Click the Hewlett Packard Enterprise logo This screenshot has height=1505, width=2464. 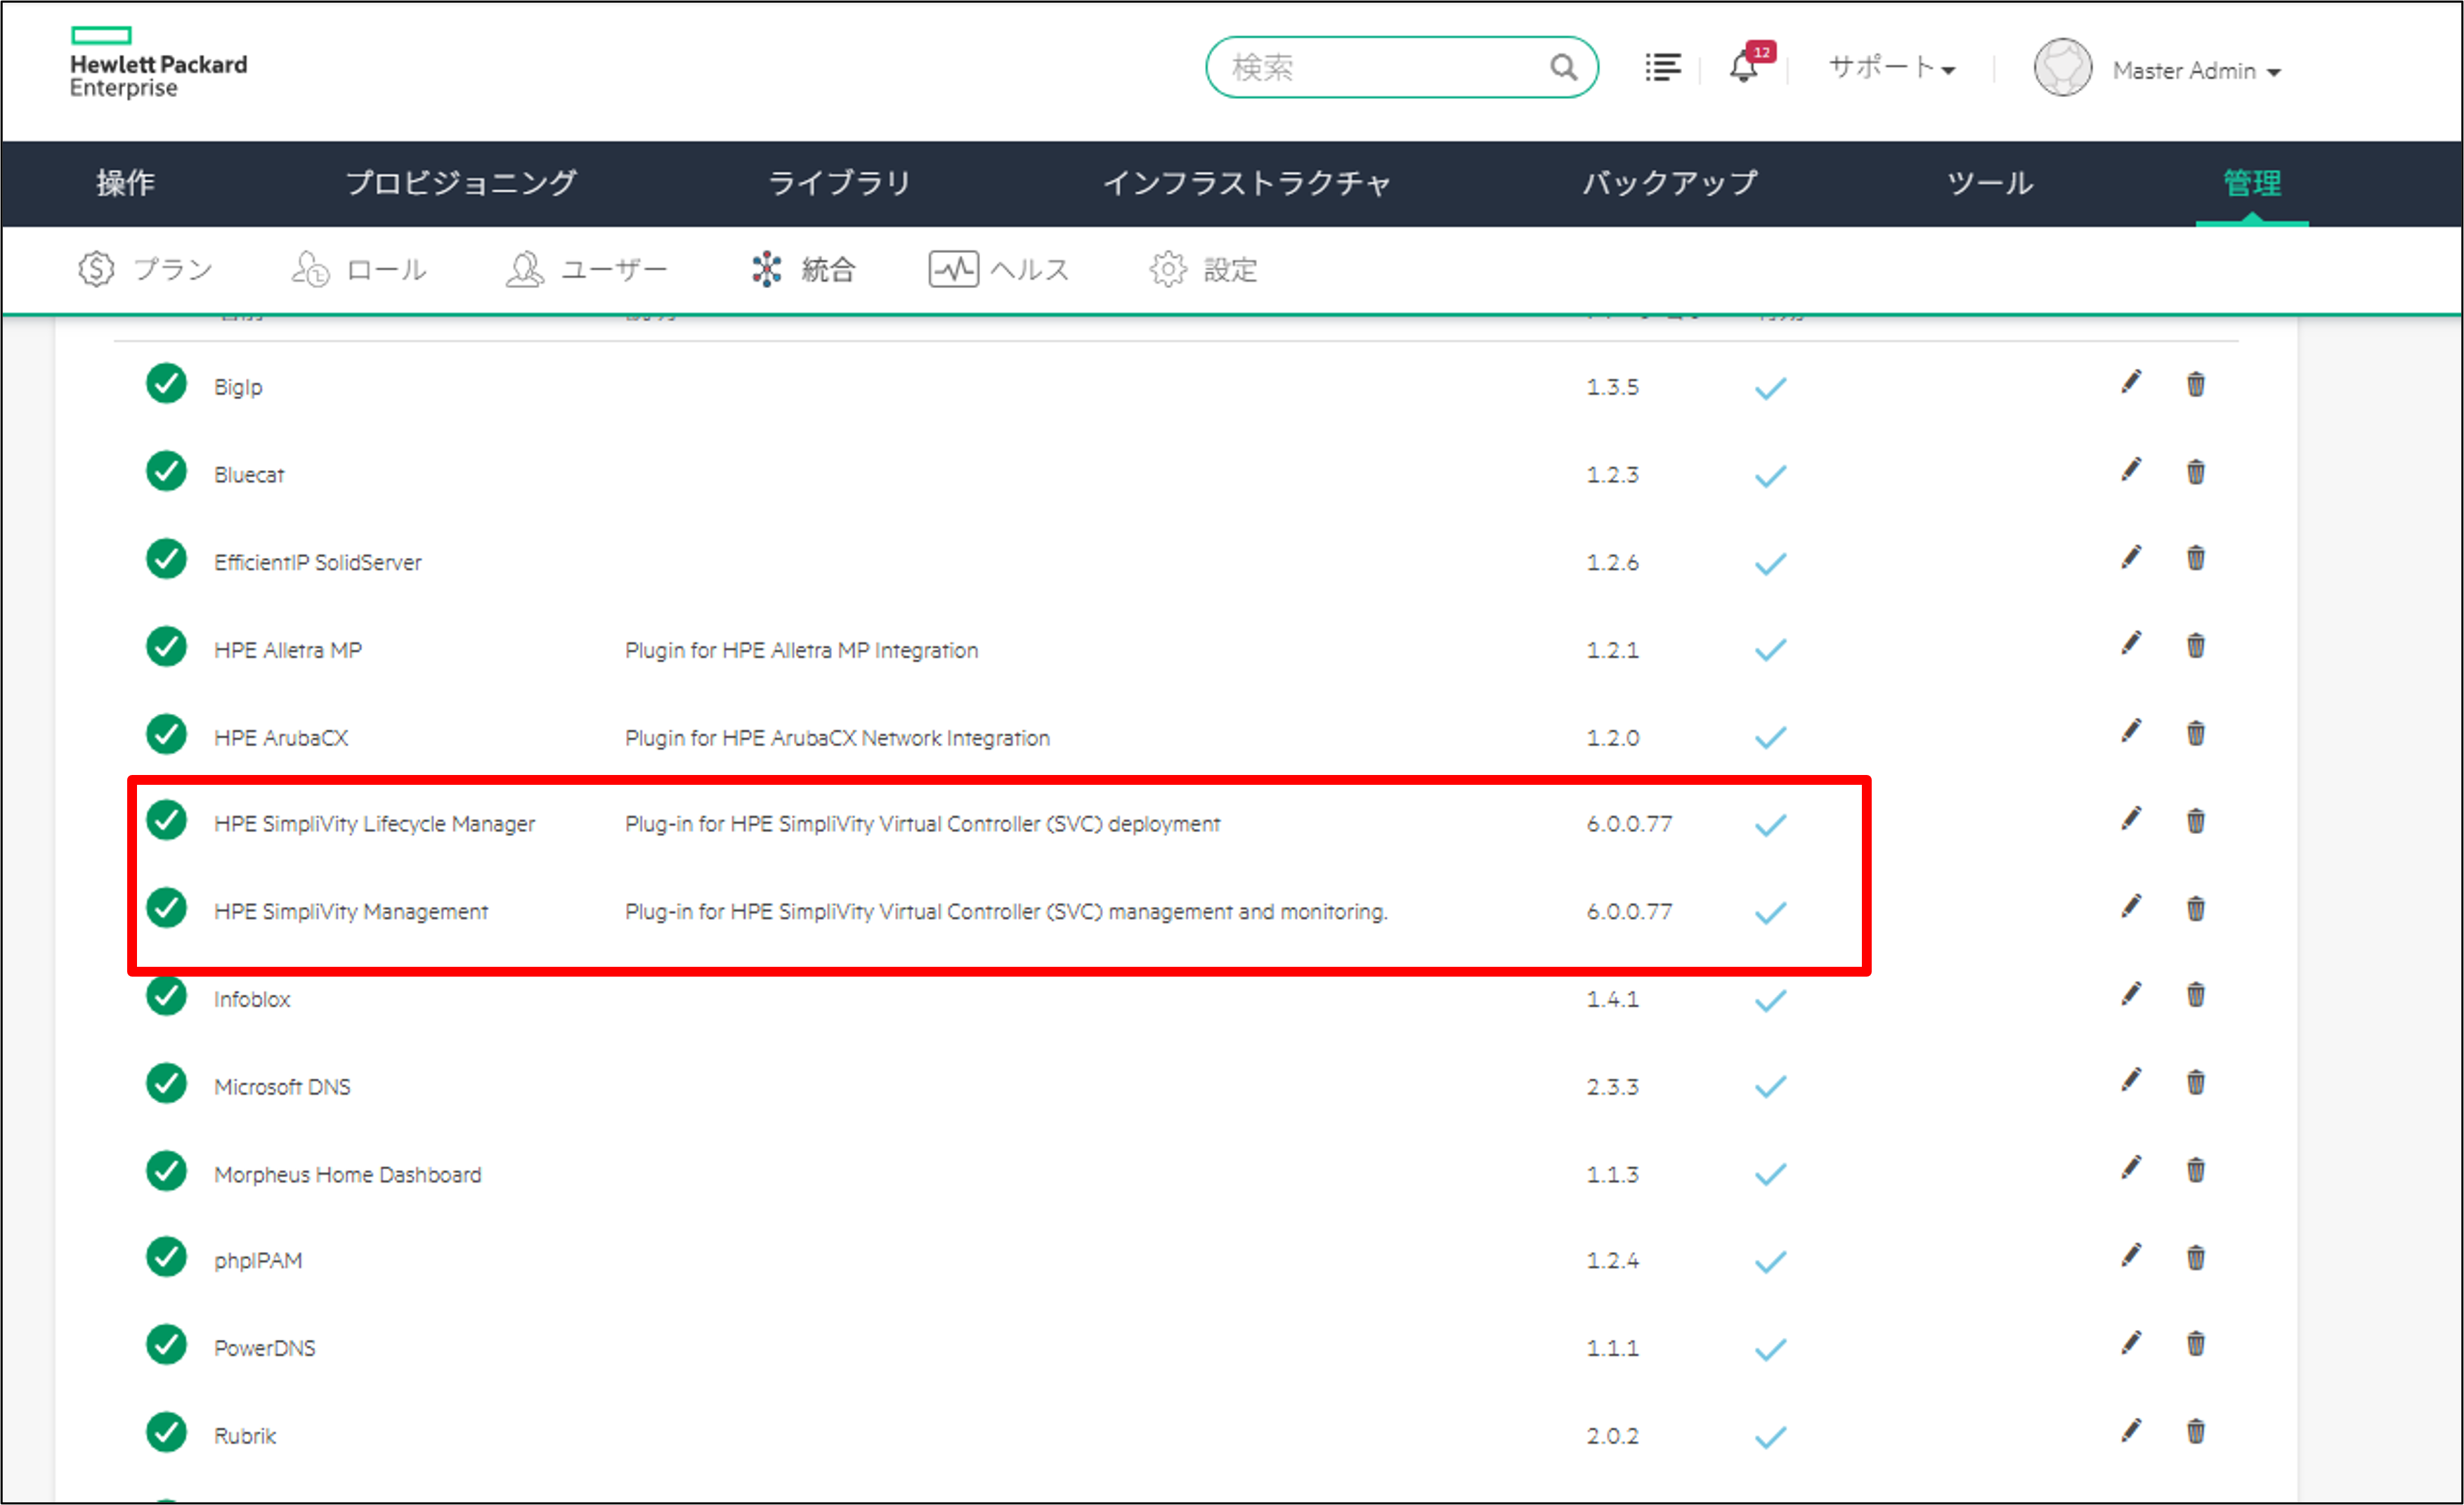[158, 64]
